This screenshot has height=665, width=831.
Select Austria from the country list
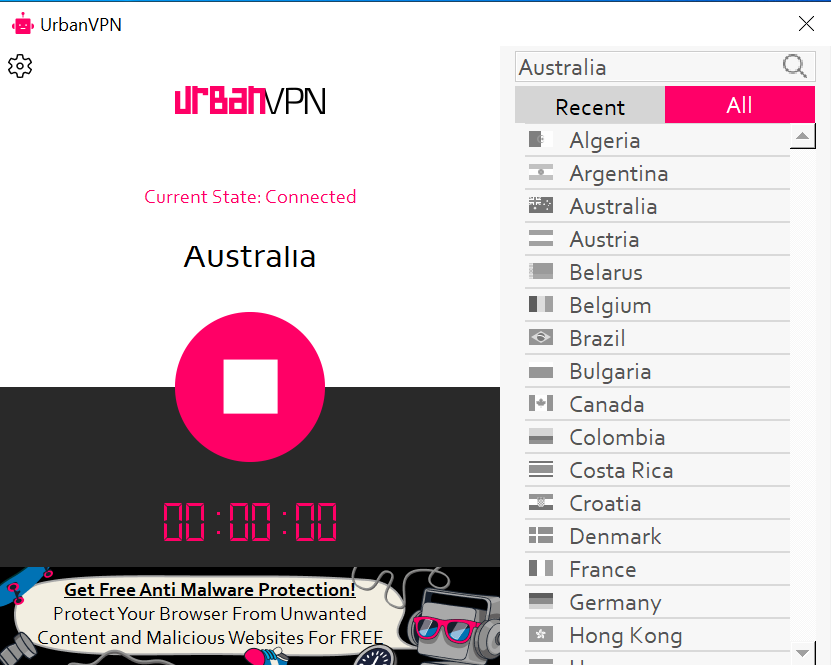pyautogui.click(x=657, y=240)
